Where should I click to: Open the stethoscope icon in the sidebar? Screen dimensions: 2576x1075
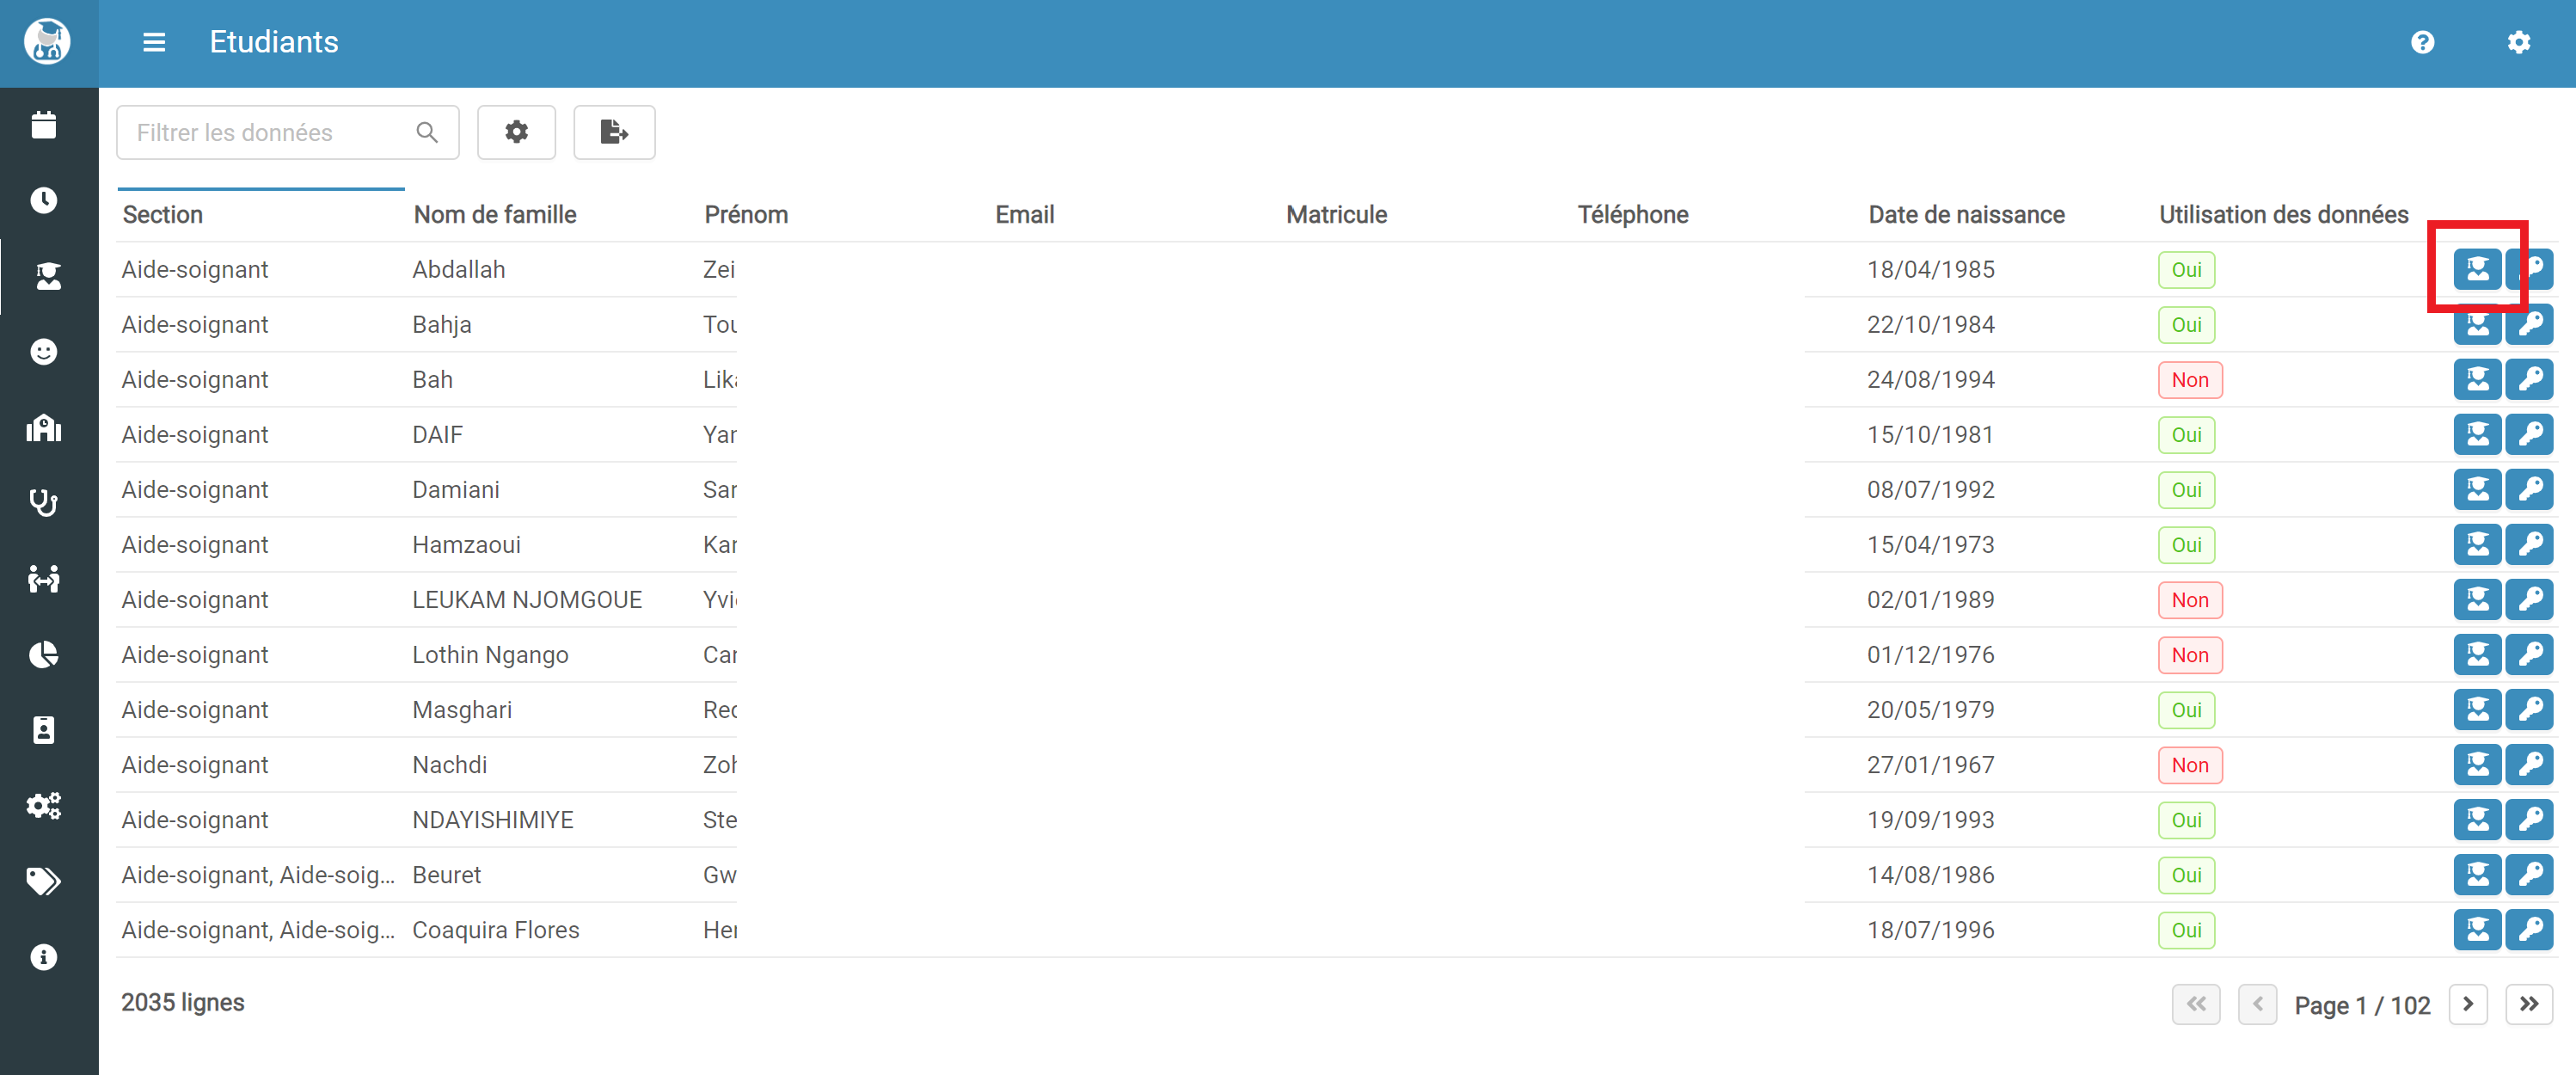[x=44, y=503]
